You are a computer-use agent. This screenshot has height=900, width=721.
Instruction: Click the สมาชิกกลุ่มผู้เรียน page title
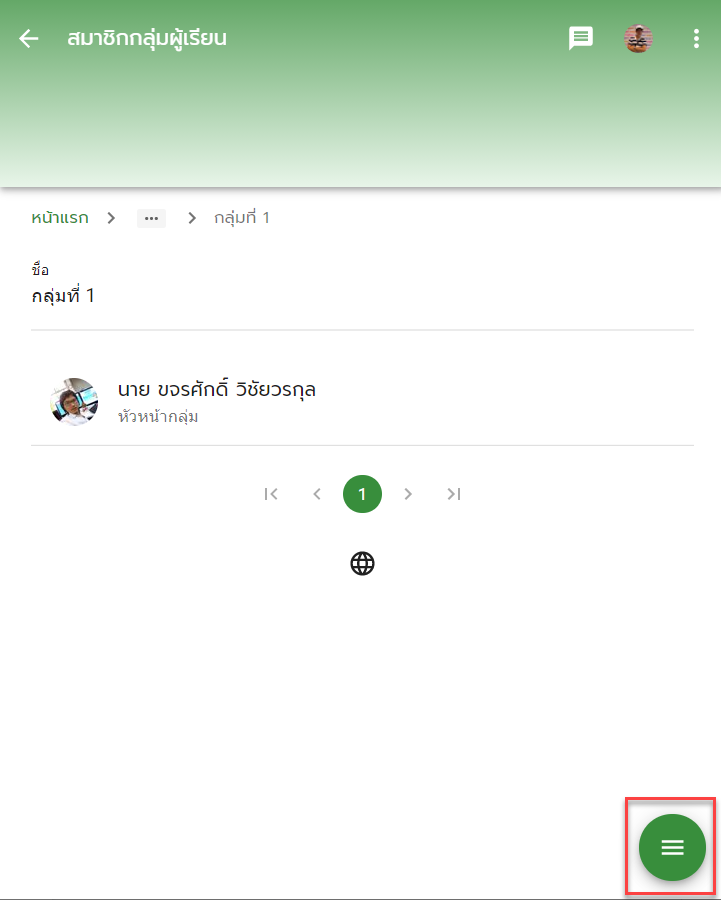coord(147,38)
